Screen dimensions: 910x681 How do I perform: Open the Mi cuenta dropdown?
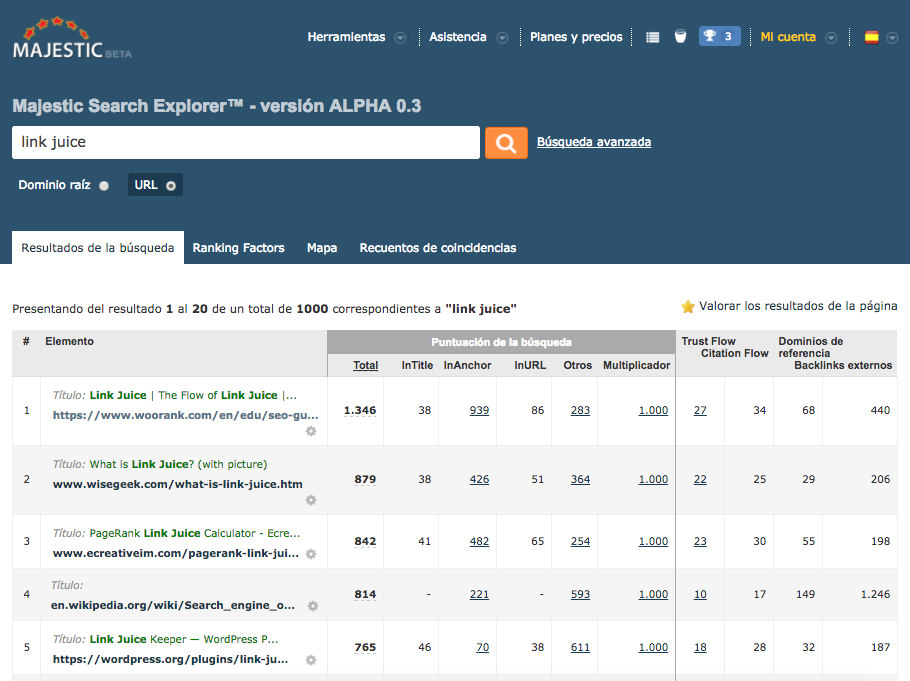coord(799,37)
